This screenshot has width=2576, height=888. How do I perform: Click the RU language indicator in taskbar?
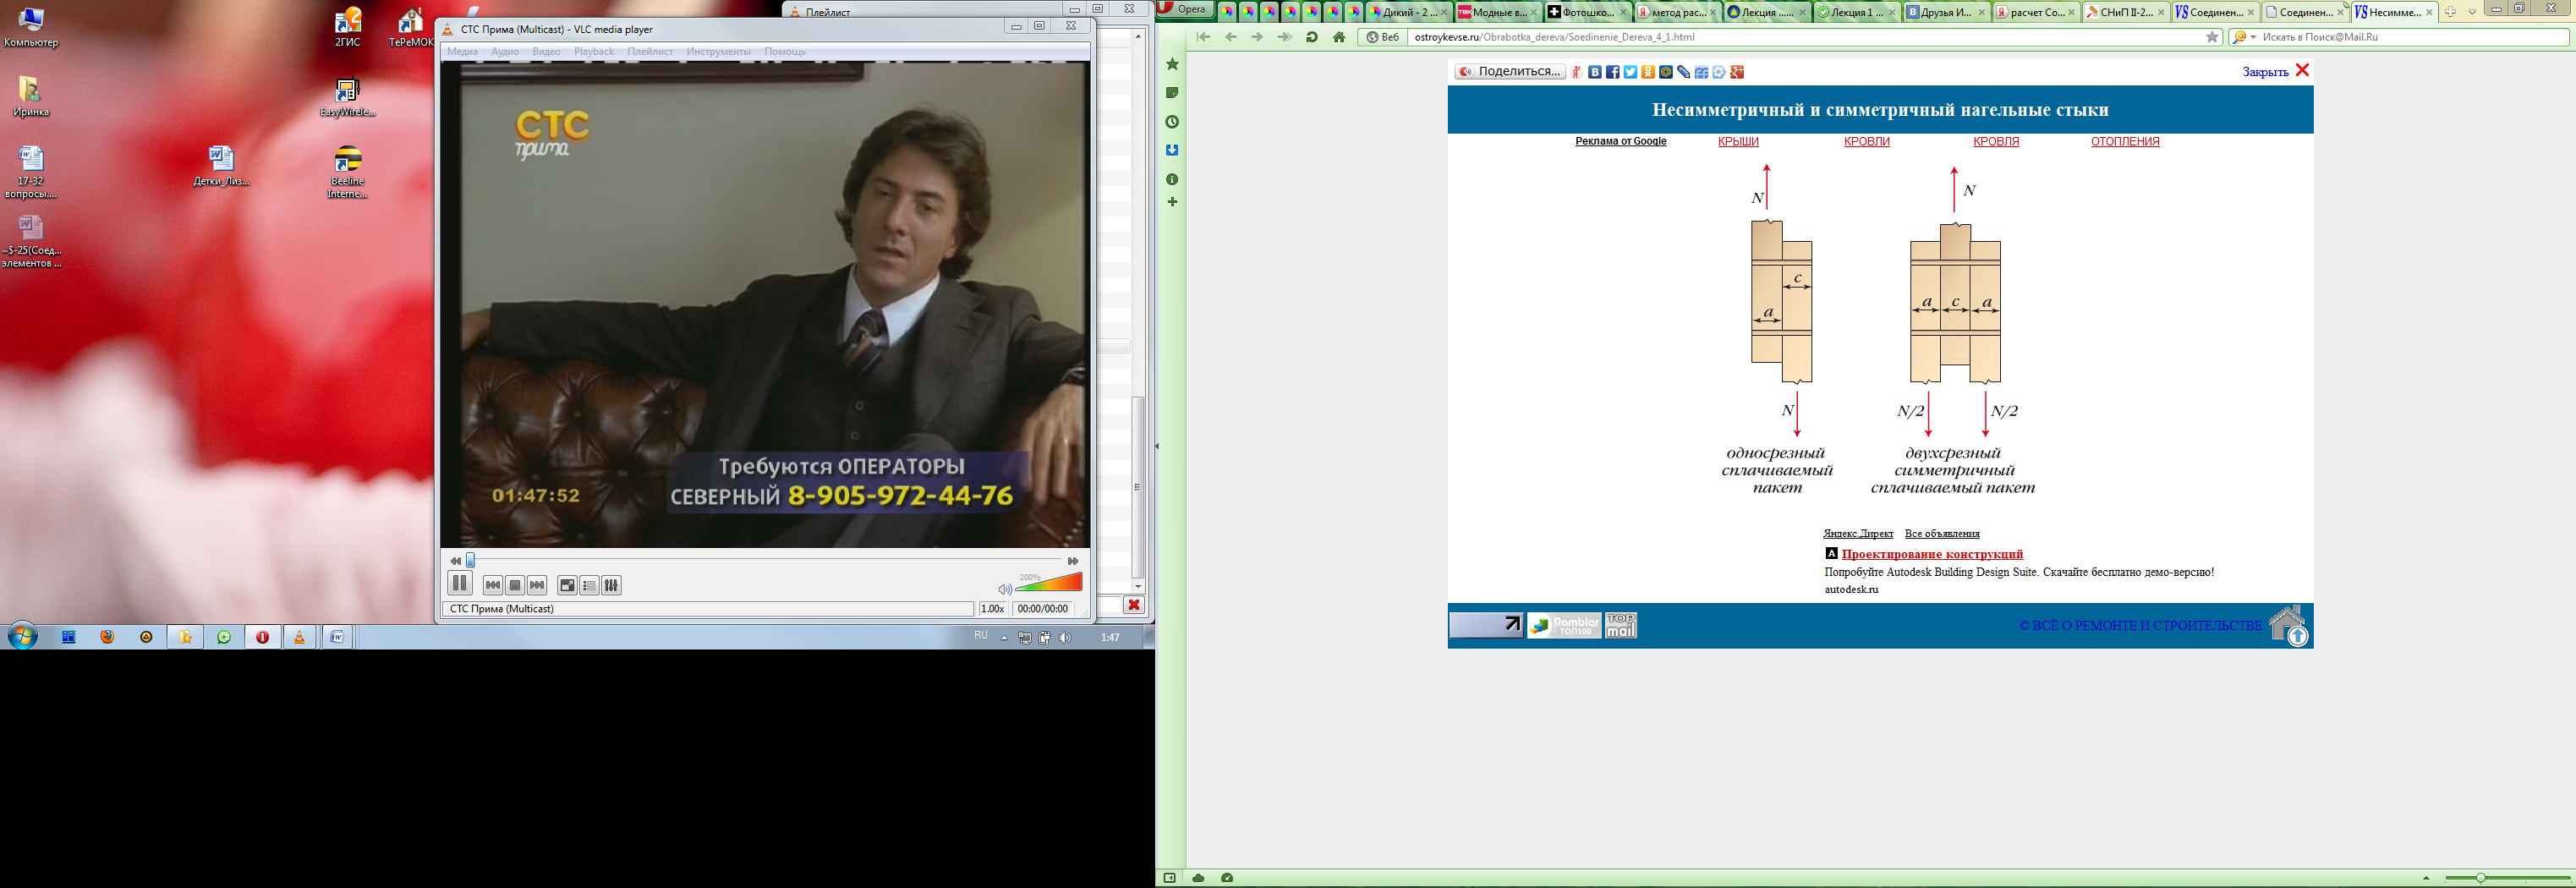point(980,636)
